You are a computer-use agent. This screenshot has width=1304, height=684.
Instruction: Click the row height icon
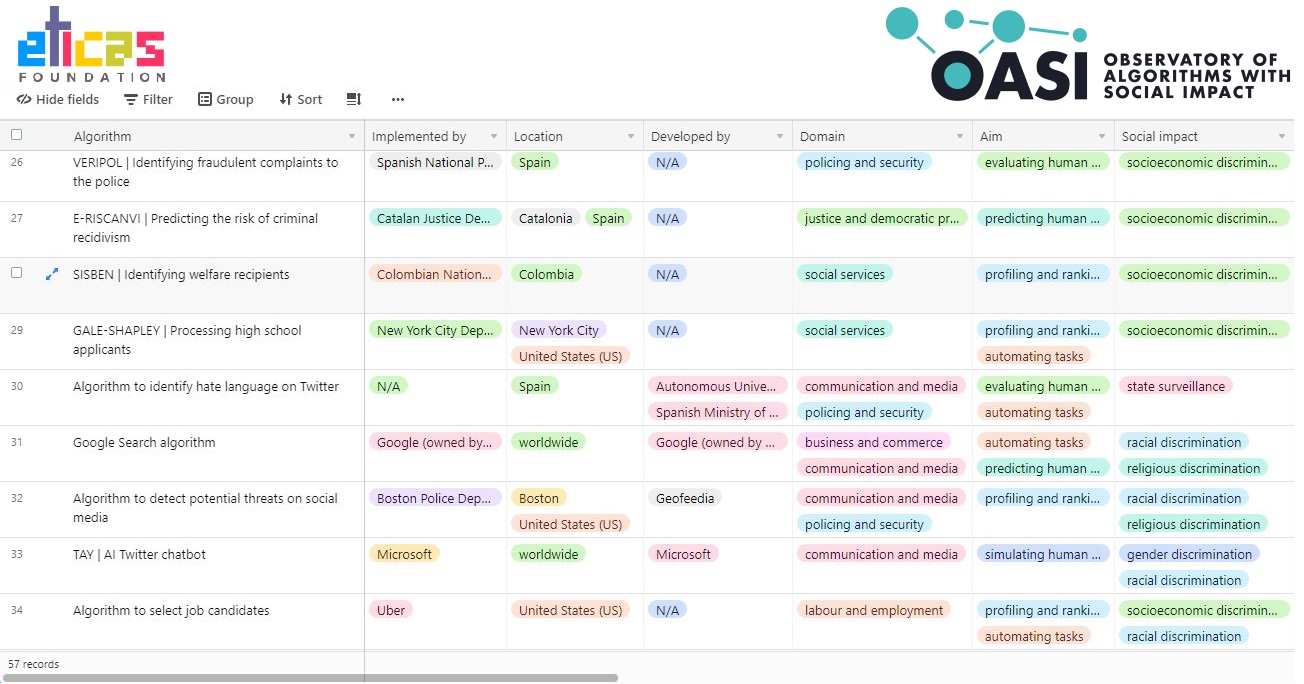[353, 99]
